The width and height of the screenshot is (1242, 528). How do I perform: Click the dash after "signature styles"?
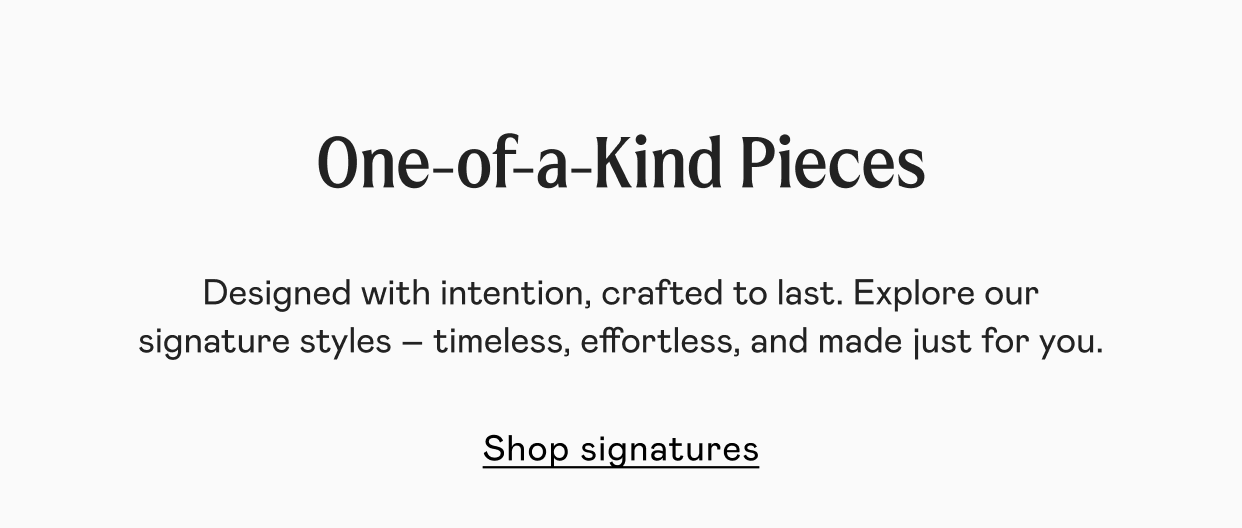(x=413, y=343)
